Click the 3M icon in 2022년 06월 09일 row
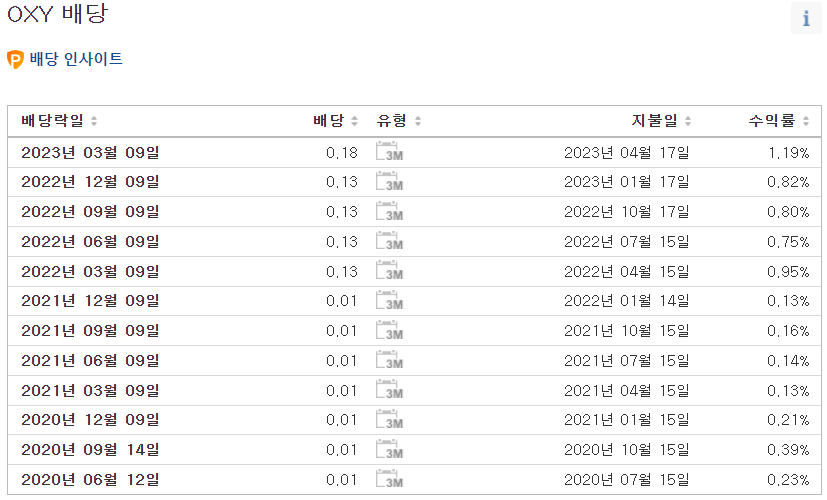Screen dimensions: 827x500 click(x=389, y=241)
